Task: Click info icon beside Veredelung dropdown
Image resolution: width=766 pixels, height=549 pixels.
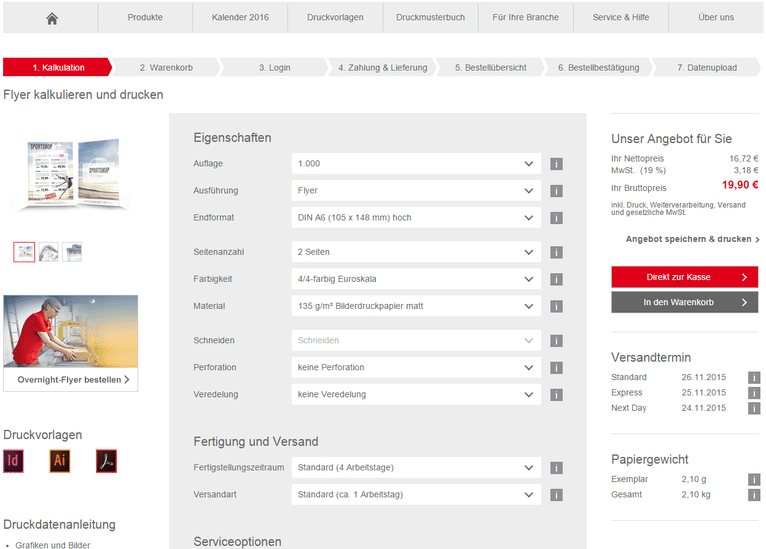Action: [x=556, y=395]
